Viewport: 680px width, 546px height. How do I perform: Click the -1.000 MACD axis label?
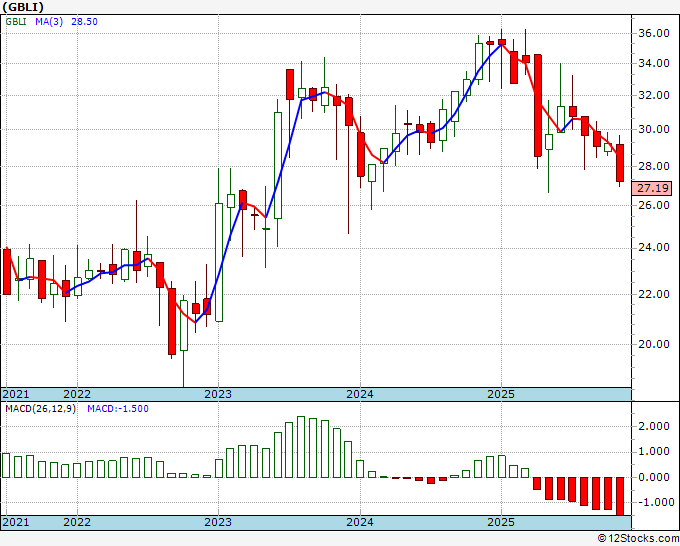(x=654, y=502)
